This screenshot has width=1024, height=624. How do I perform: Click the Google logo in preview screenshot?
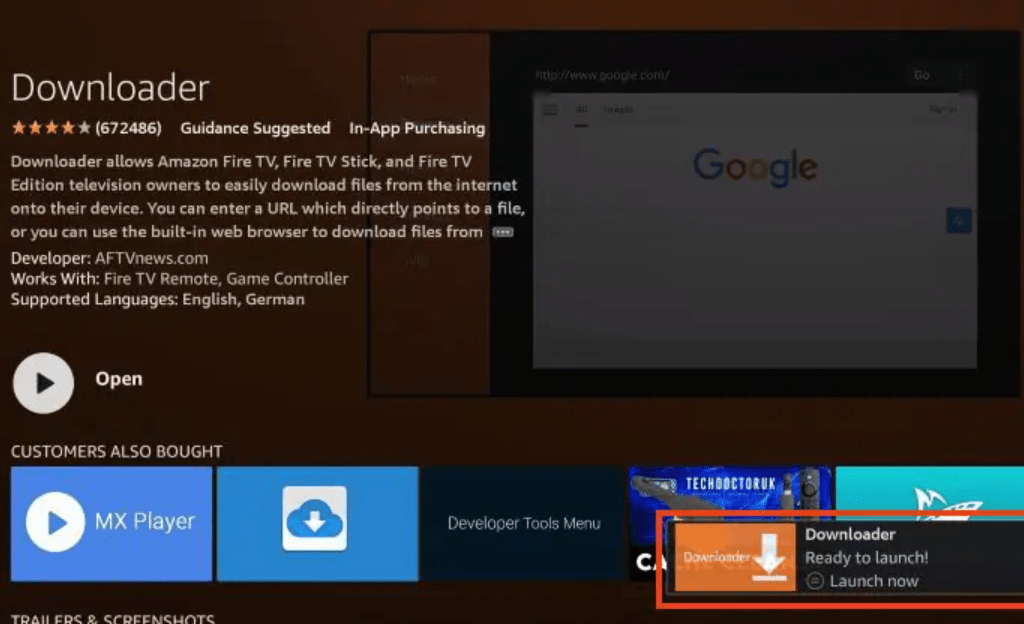[x=754, y=166]
